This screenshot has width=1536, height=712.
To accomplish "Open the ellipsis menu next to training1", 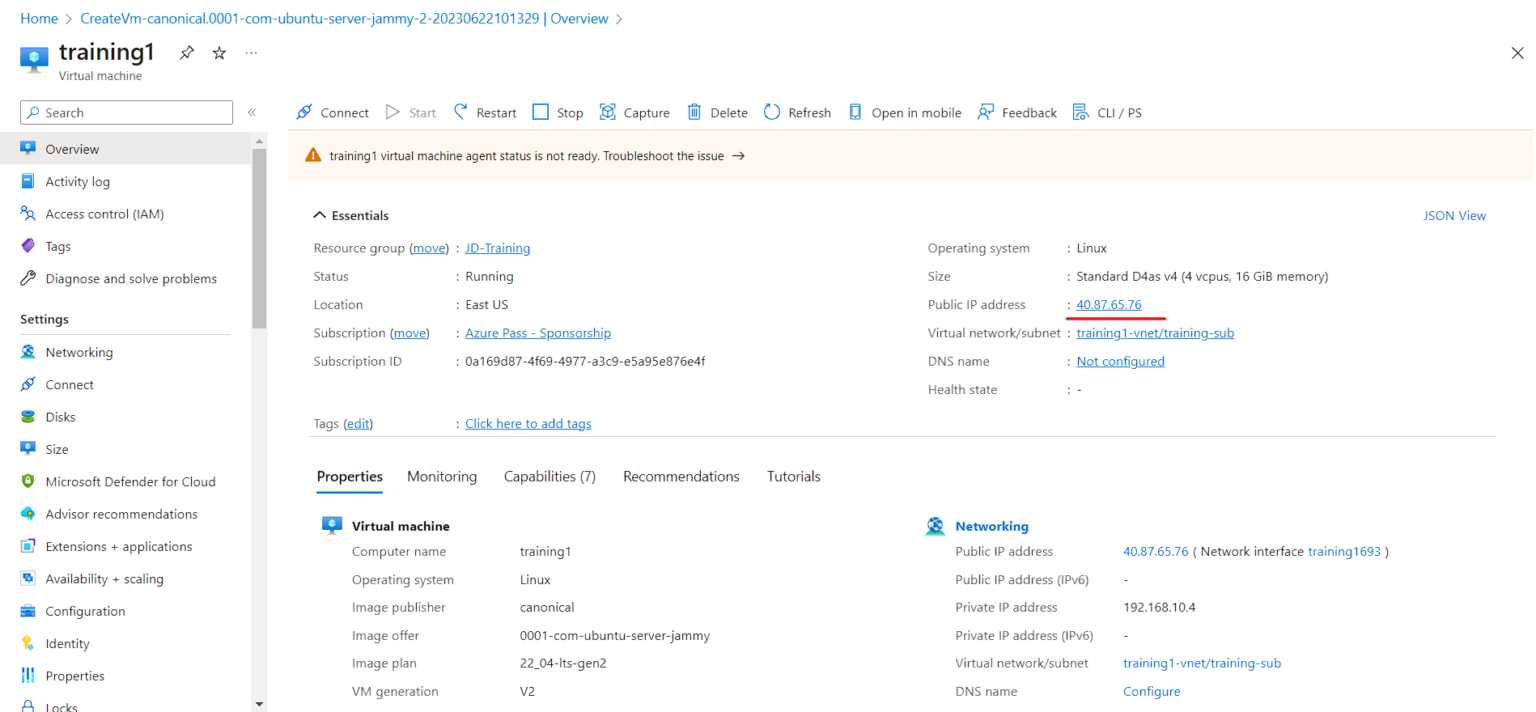I will 250,53.
